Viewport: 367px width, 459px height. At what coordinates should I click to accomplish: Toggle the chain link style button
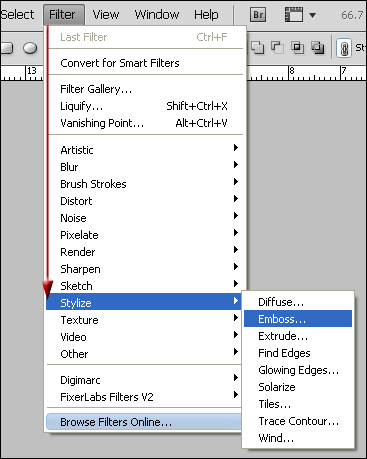point(344,48)
